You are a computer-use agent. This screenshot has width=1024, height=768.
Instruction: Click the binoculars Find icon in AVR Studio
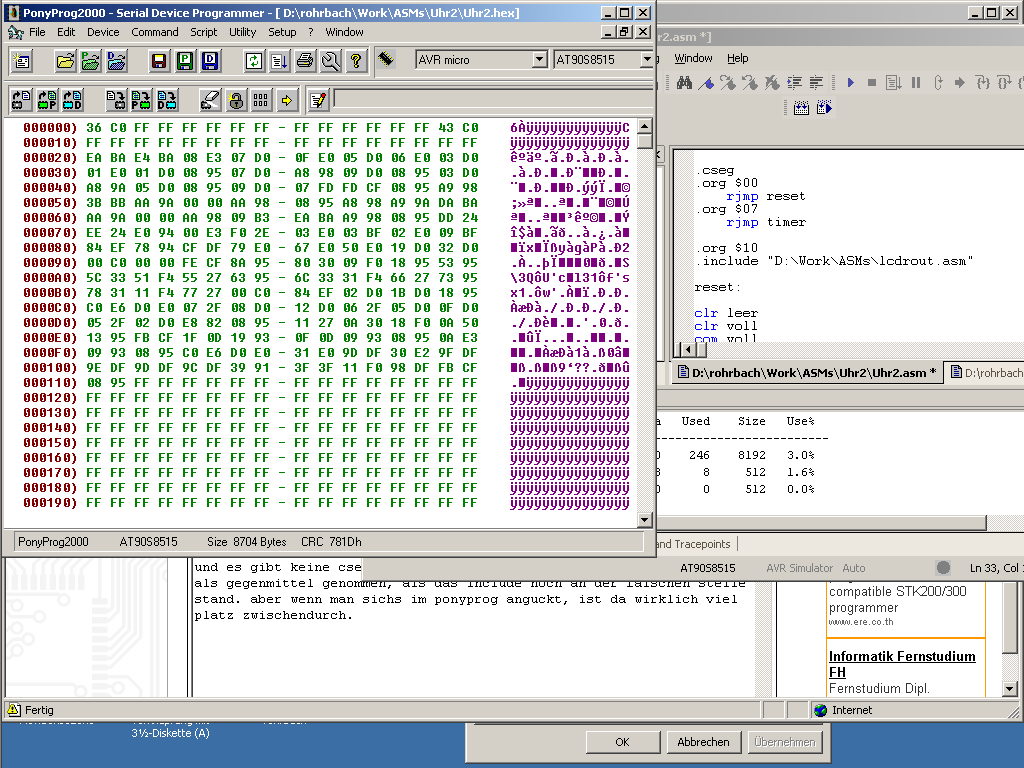coord(684,83)
